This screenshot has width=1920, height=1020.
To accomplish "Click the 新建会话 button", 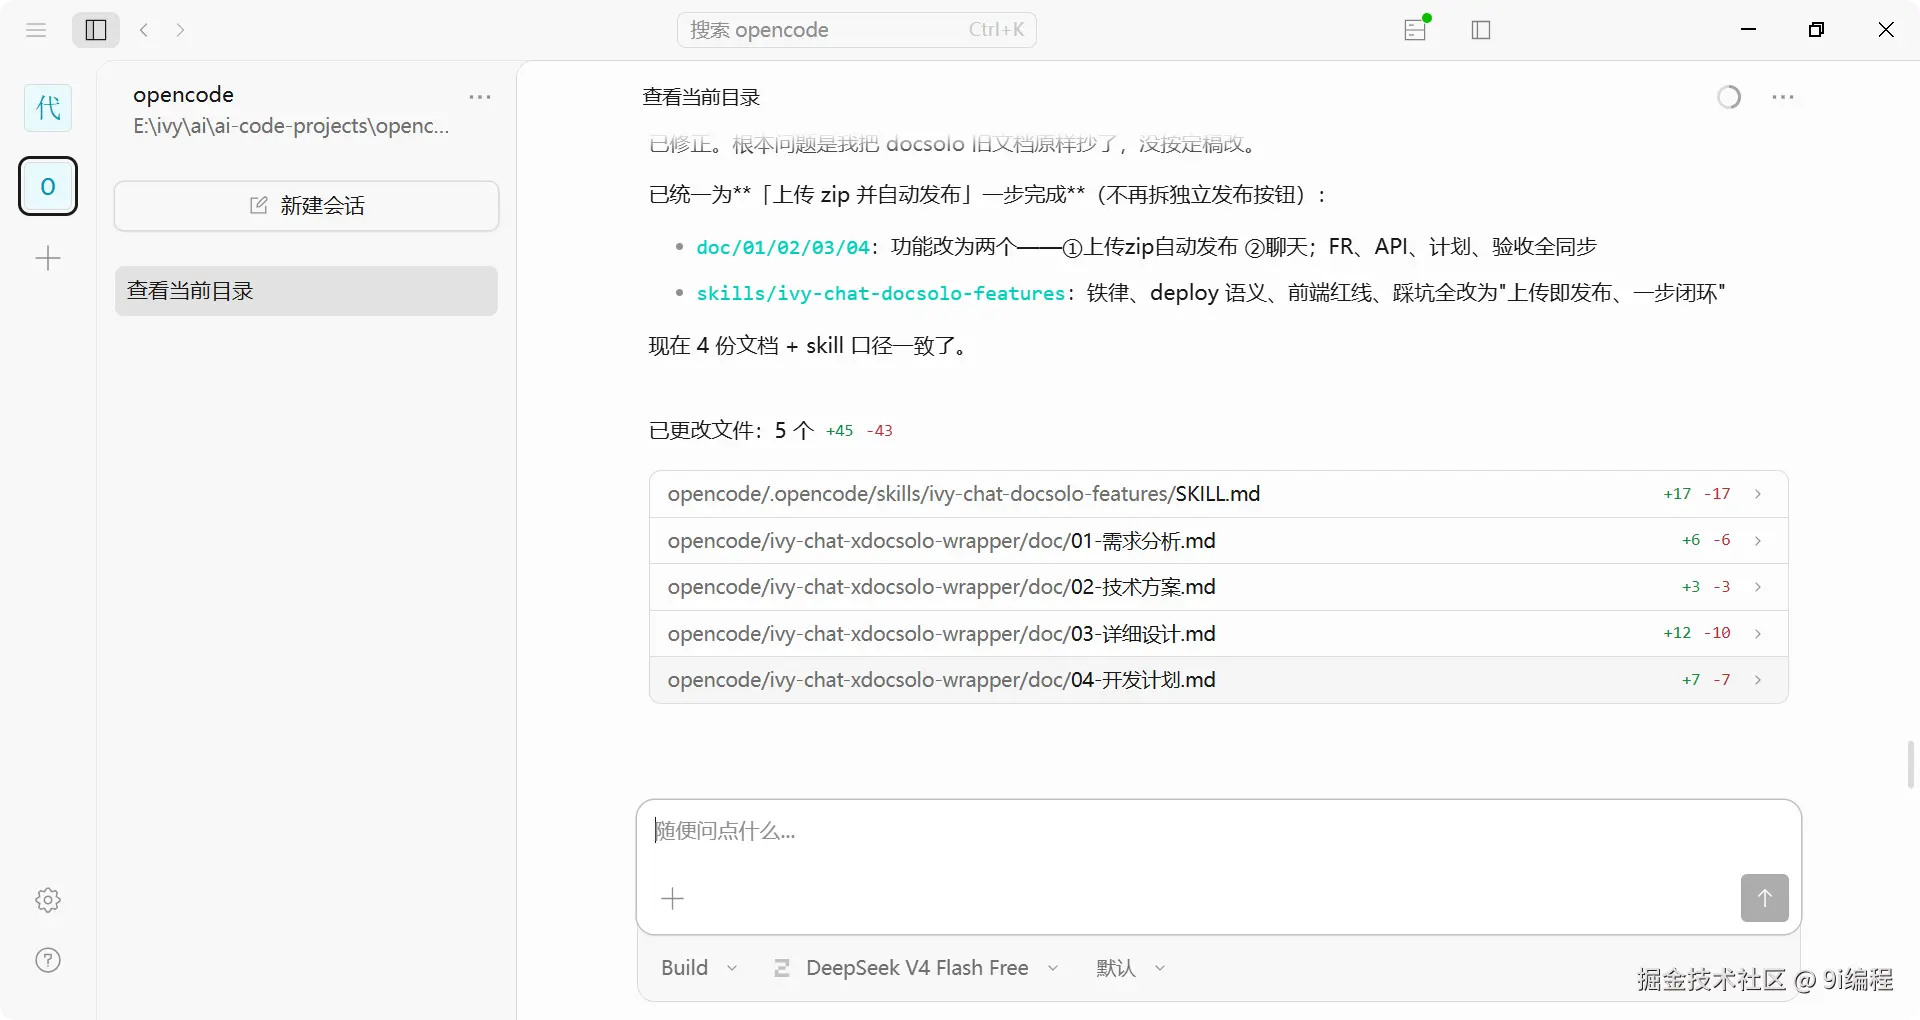I will point(306,206).
